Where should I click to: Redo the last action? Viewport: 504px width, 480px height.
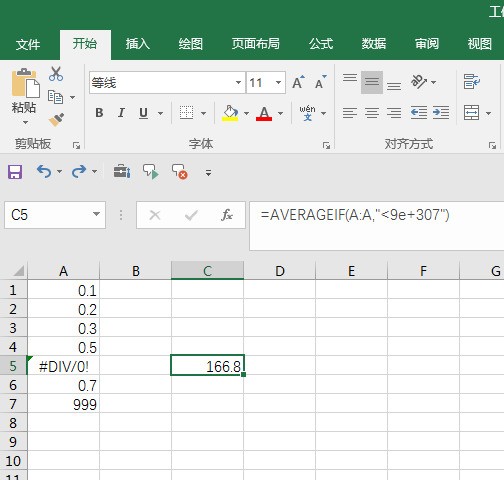click(x=79, y=172)
